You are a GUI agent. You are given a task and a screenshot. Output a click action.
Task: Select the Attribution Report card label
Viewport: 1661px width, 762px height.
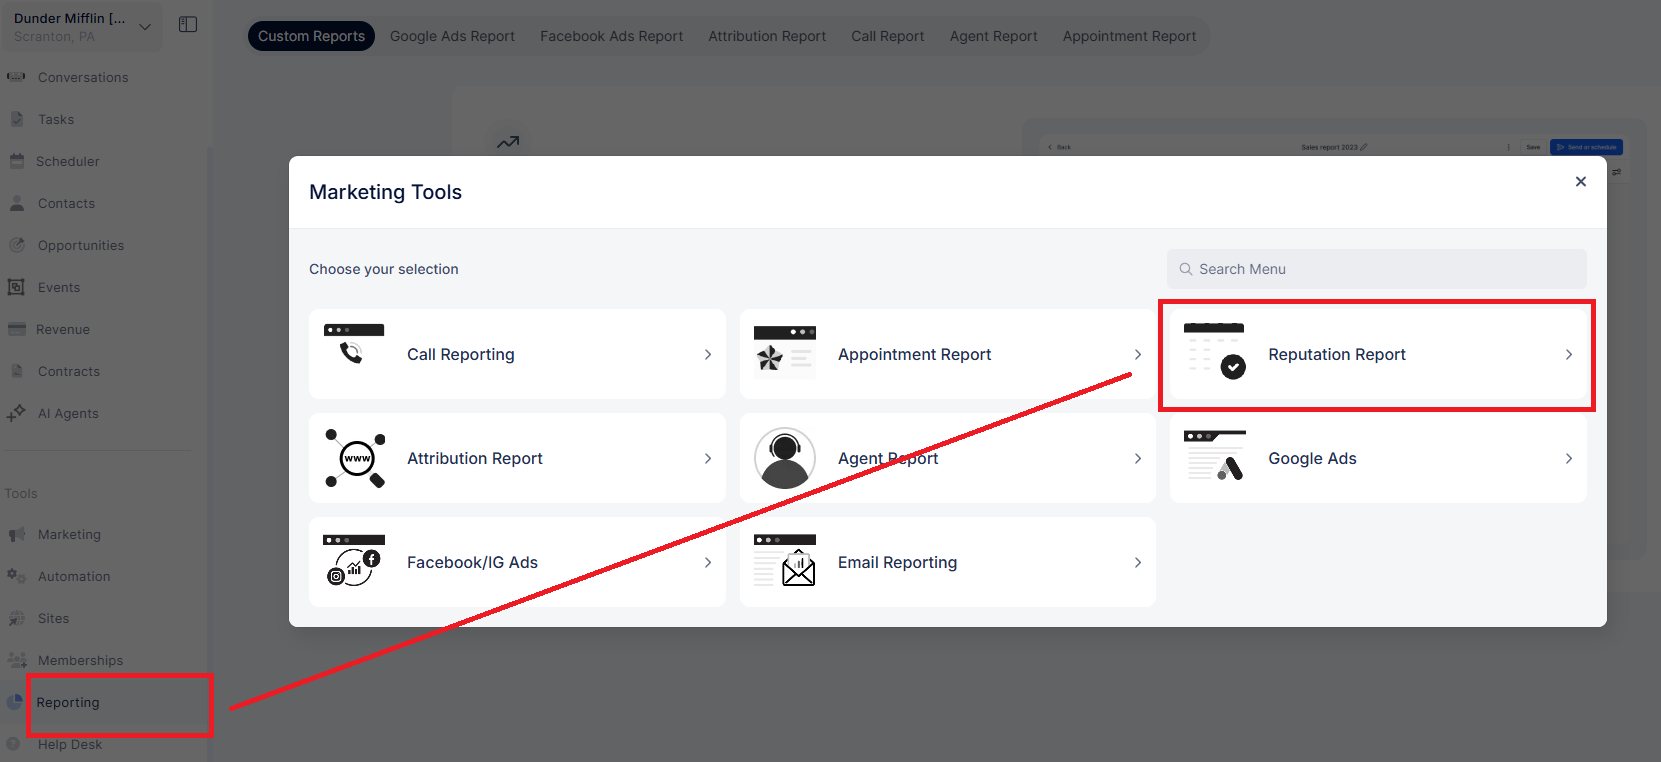[x=475, y=458]
